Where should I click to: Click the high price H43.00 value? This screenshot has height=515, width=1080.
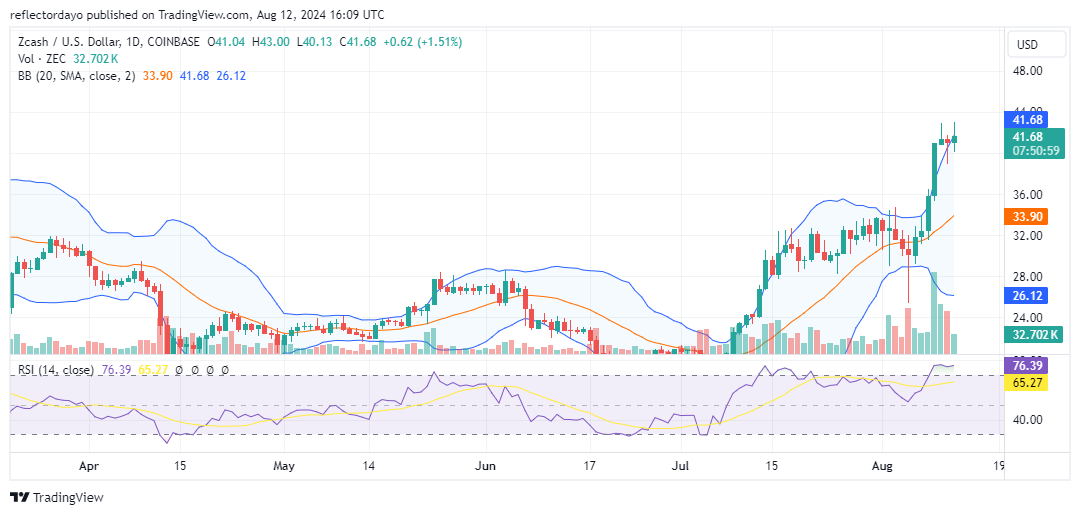coord(271,42)
